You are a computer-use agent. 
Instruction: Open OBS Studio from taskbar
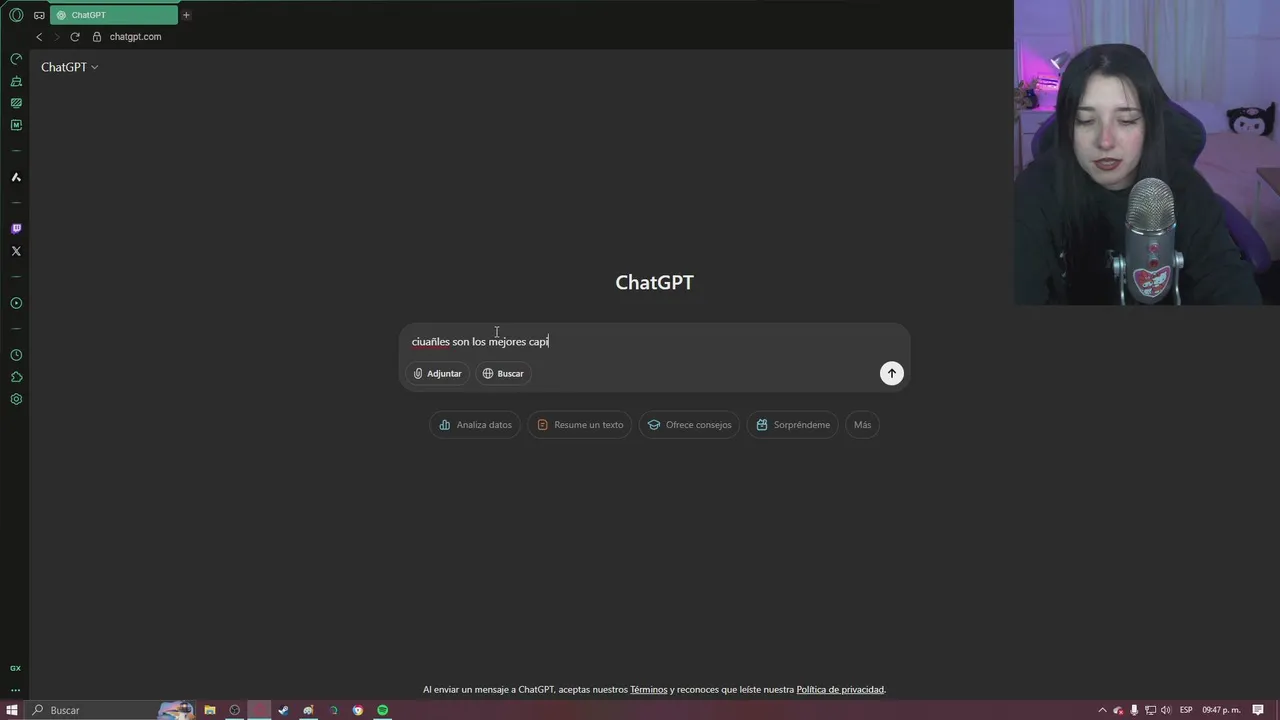point(235,710)
